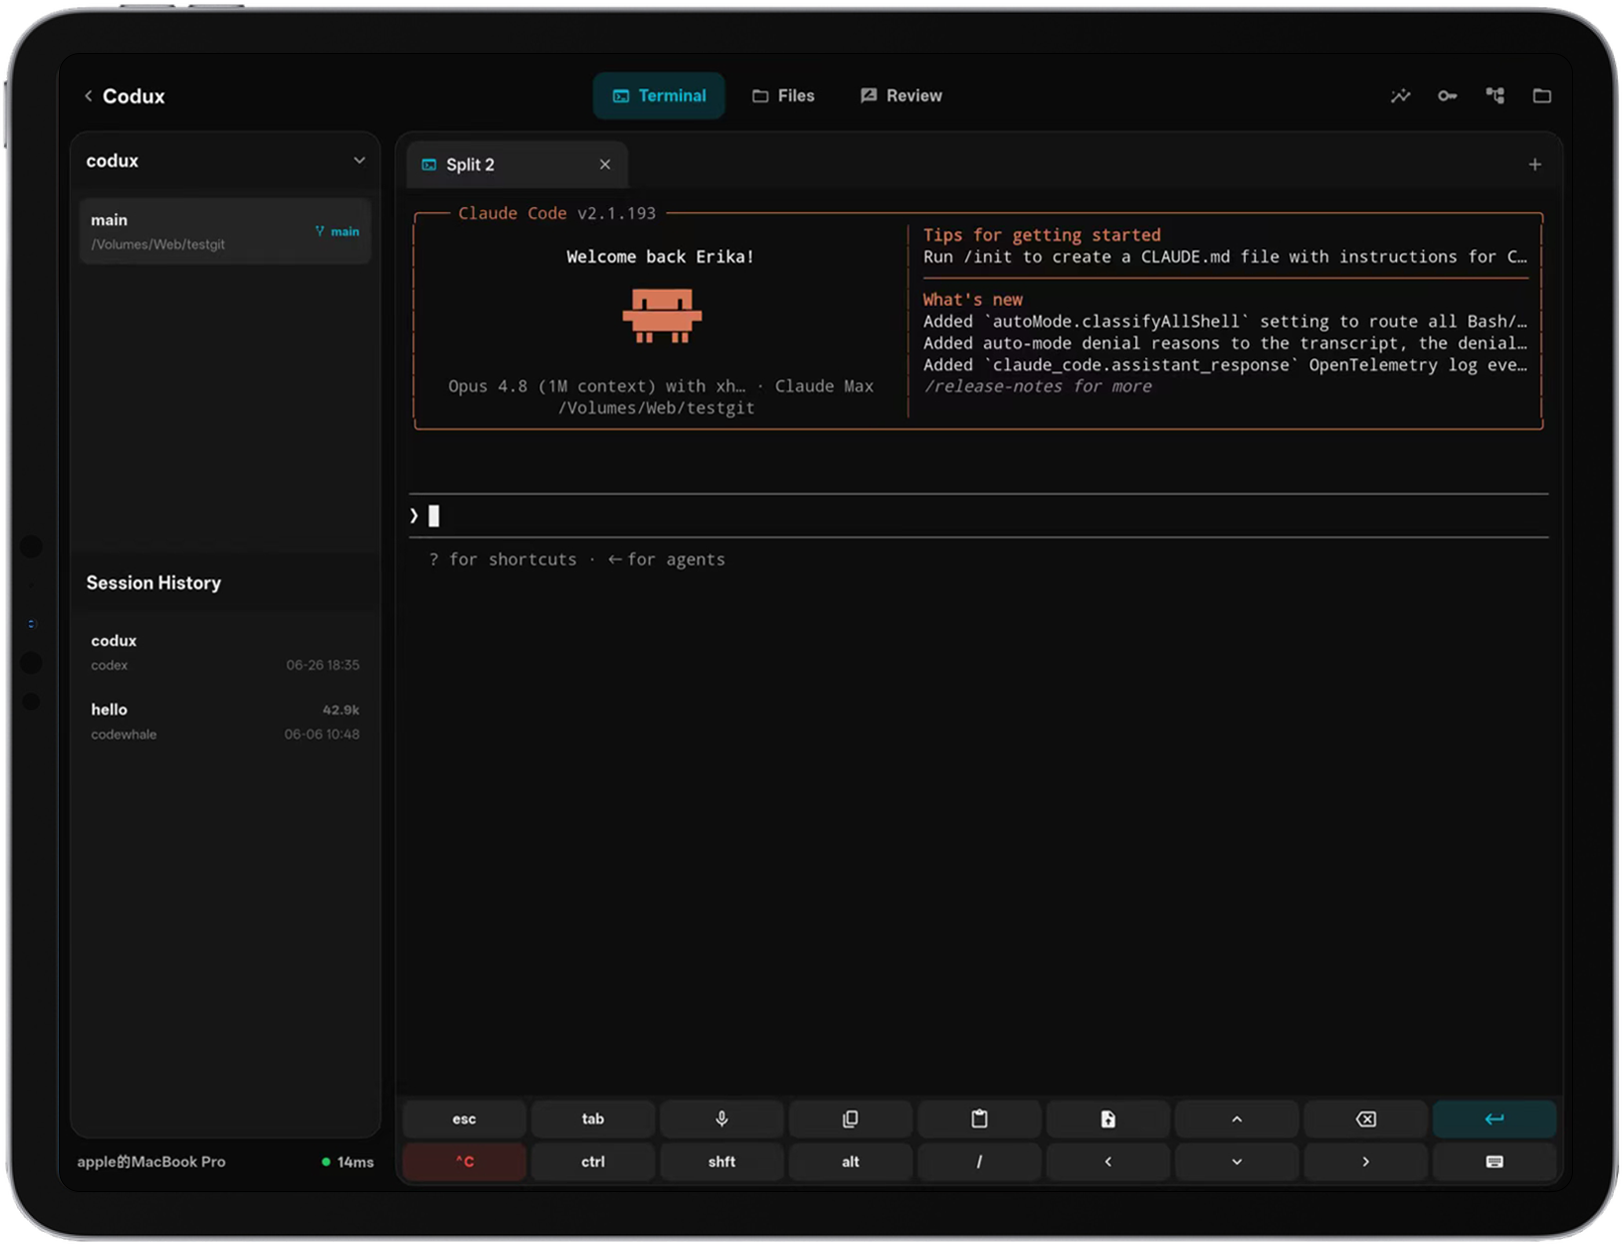Close the Split 2 tab
The height and width of the screenshot is (1245, 1622).
[x=605, y=165]
